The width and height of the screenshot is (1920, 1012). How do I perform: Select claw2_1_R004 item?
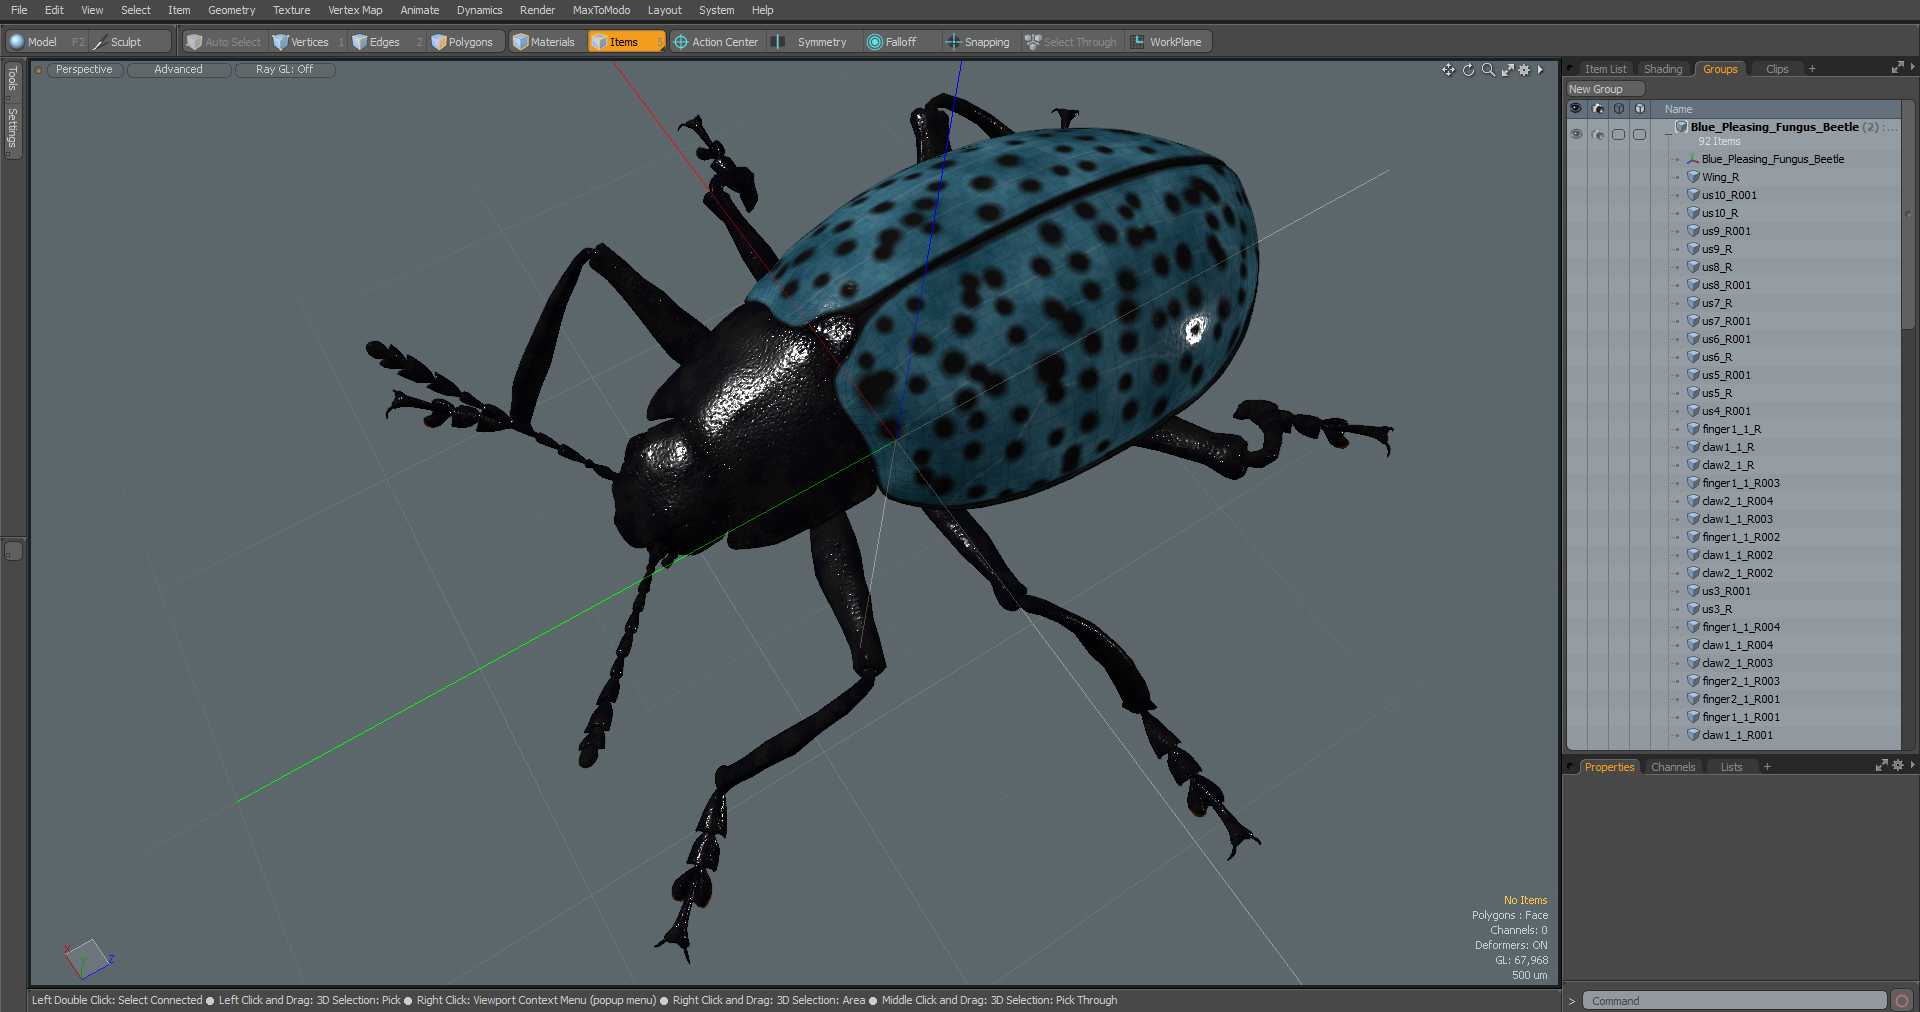point(1737,501)
